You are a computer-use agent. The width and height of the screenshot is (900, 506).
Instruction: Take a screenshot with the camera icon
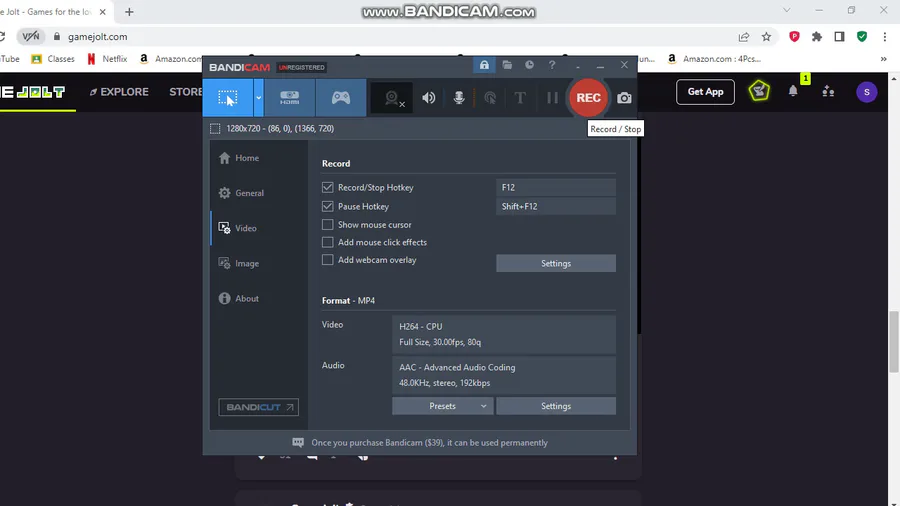pos(624,98)
